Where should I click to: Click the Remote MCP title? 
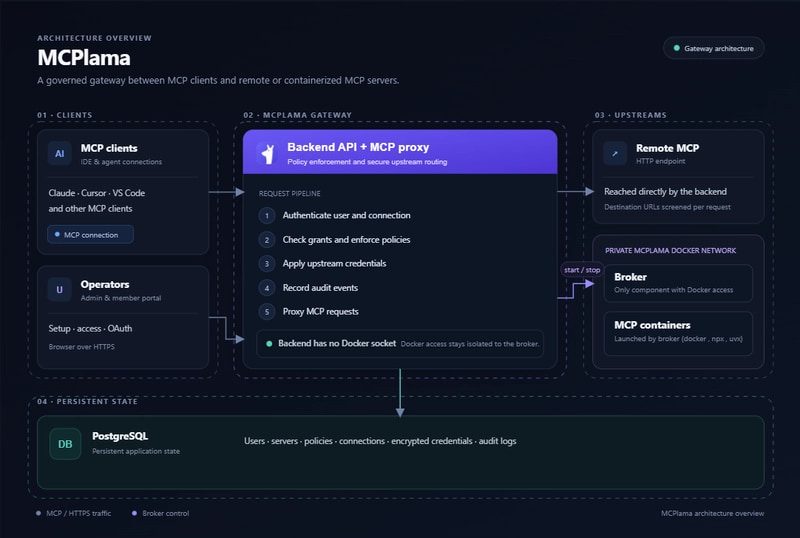coord(667,148)
